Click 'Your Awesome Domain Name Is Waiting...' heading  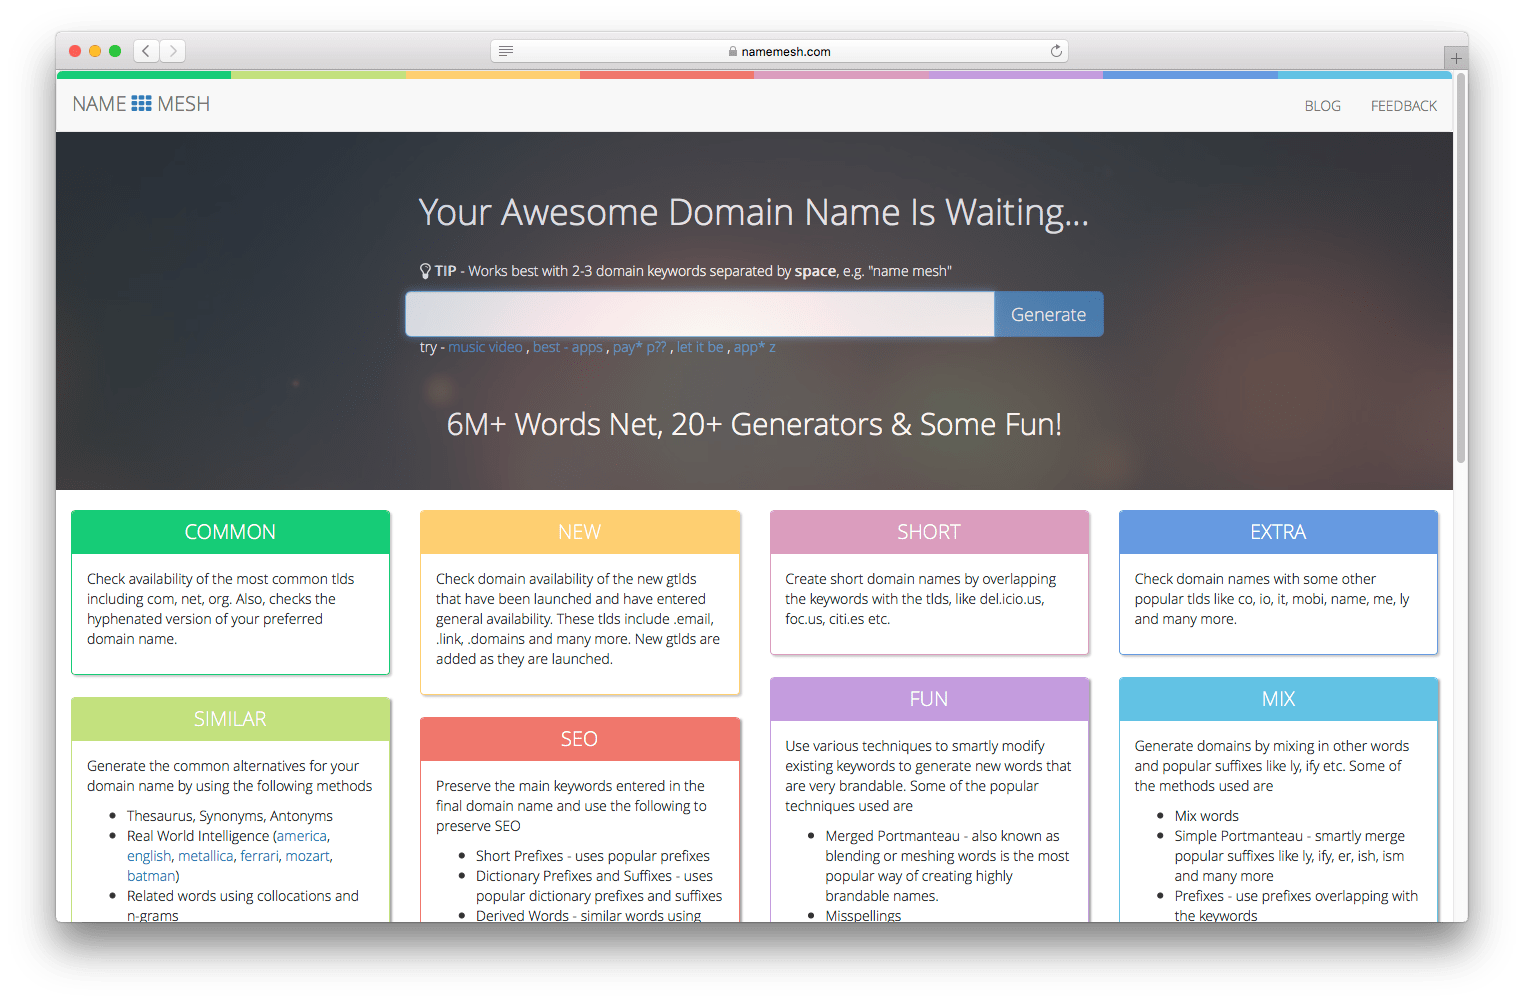[754, 212]
